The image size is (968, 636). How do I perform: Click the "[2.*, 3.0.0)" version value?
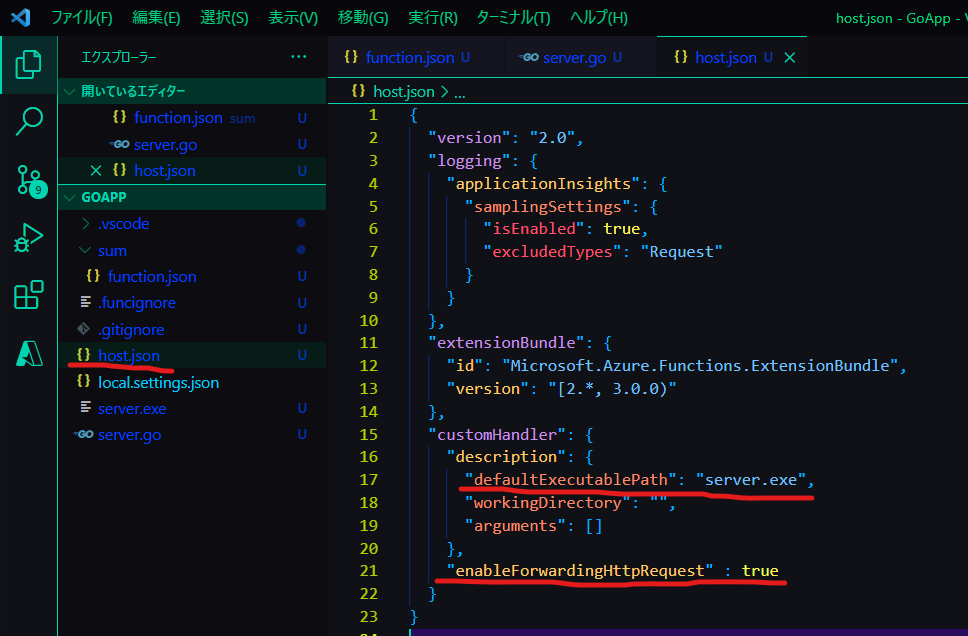pyautogui.click(x=612, y=388)
